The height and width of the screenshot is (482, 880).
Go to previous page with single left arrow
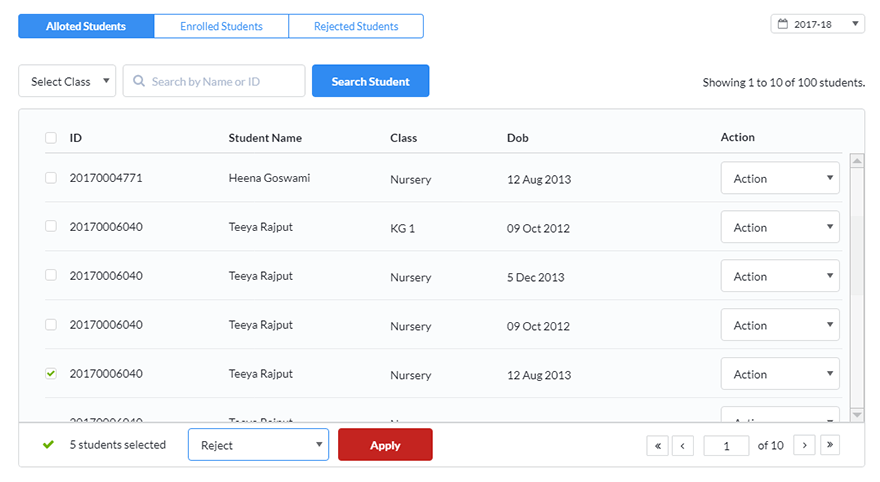point(682,446)
